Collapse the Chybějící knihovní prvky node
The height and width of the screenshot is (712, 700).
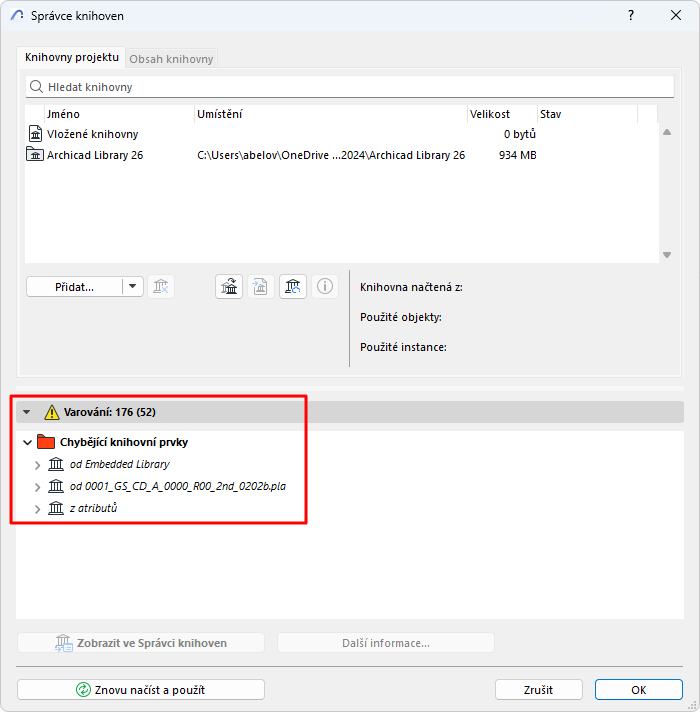pyautogui.click(x=27, y=442)
